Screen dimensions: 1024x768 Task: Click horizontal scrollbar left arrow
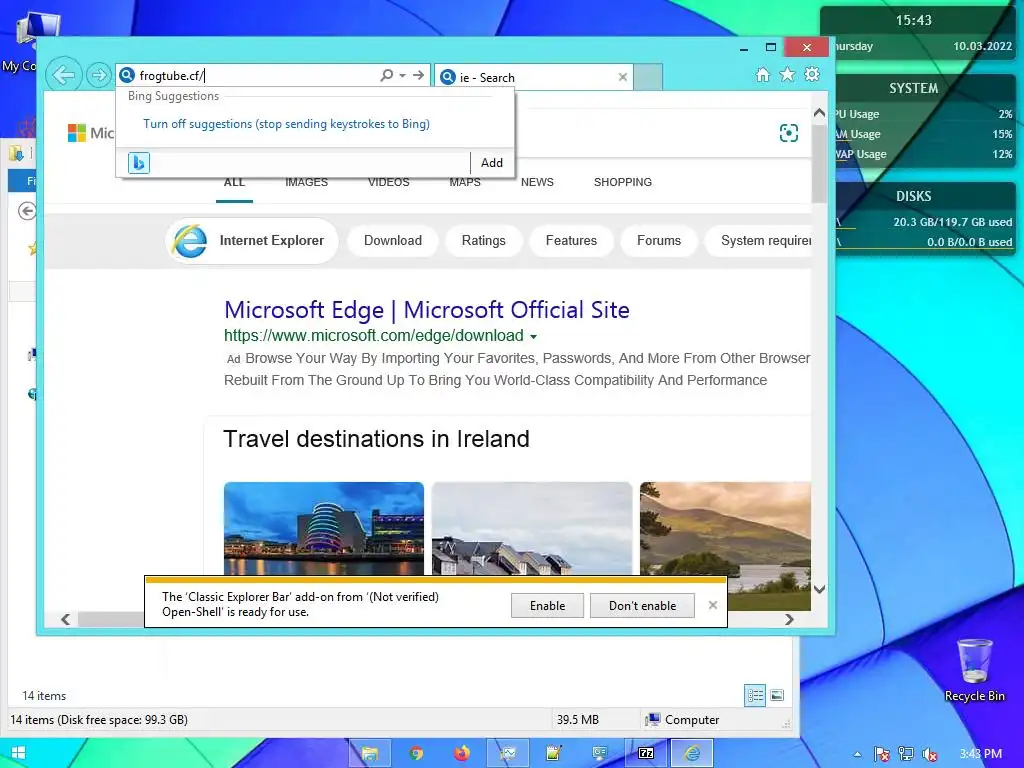pos(65,619)
